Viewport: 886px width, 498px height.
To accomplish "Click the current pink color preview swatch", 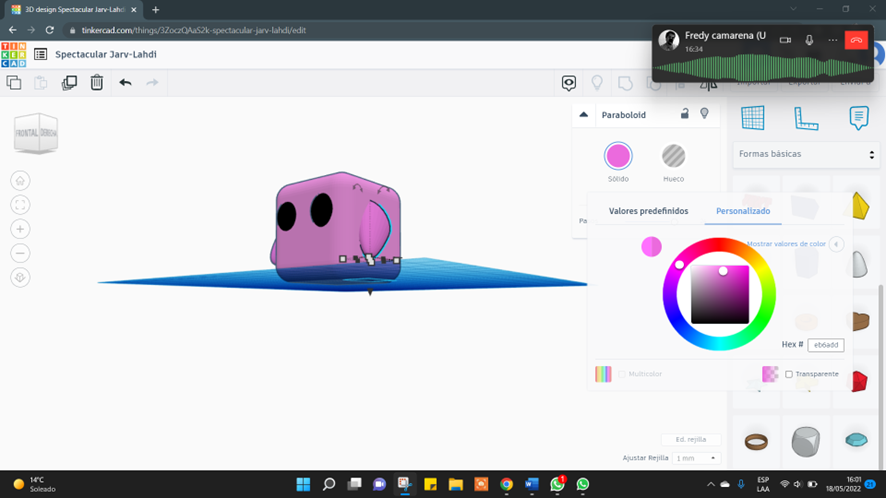I will coord(651,246).
